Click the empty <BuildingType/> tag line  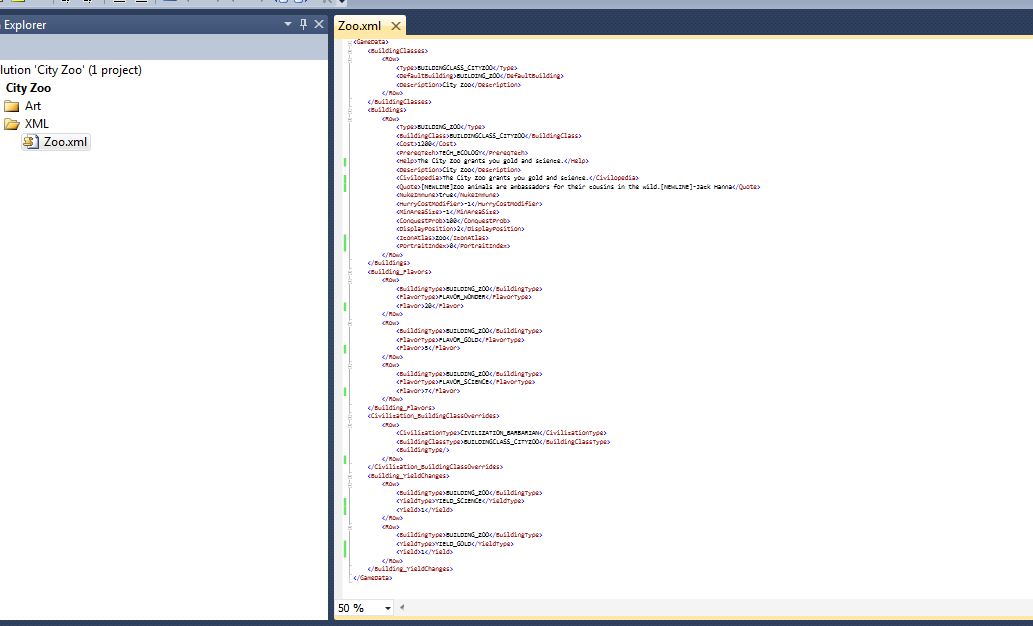(422, 450)
